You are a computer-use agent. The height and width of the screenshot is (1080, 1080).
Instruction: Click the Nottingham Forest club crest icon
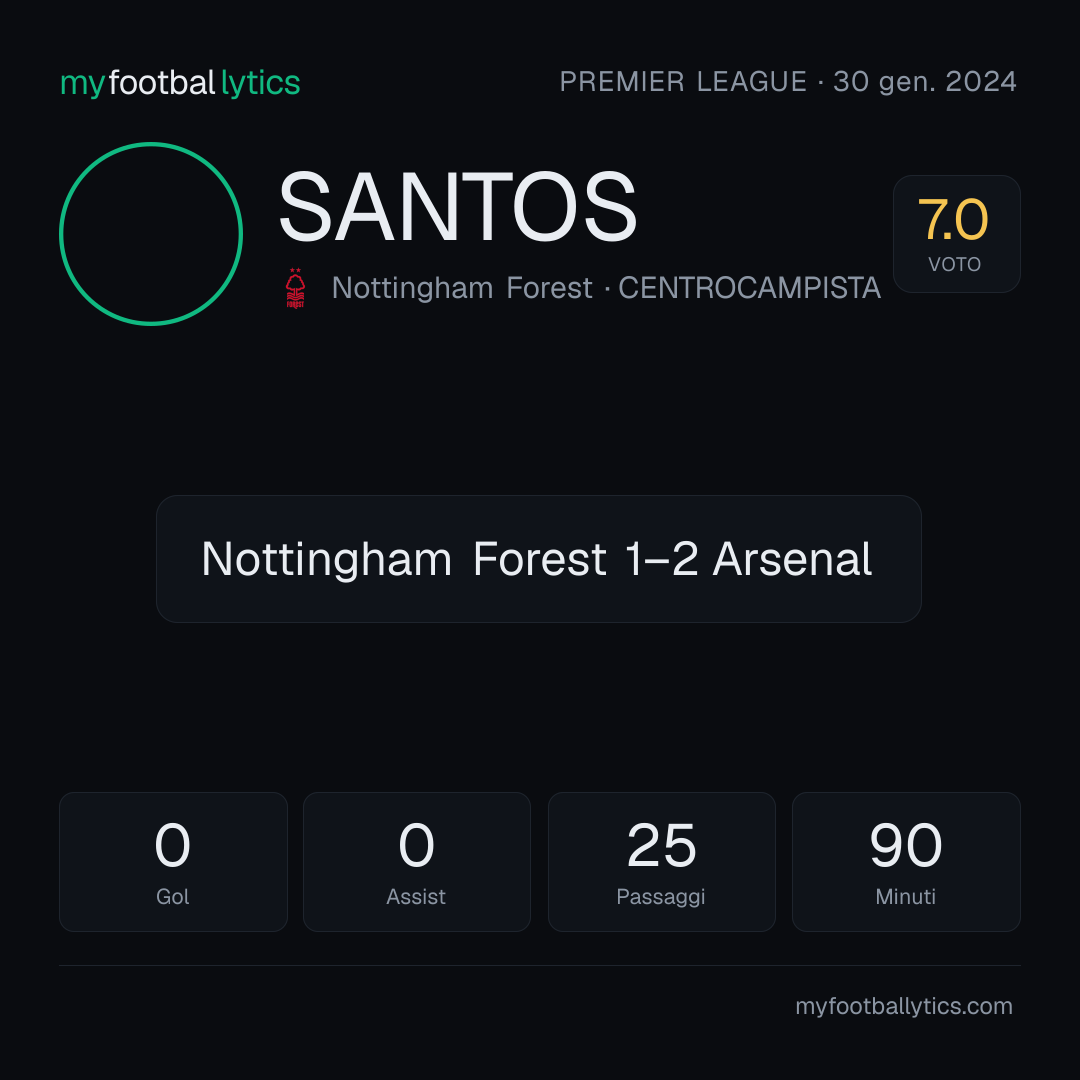[295, 288]
